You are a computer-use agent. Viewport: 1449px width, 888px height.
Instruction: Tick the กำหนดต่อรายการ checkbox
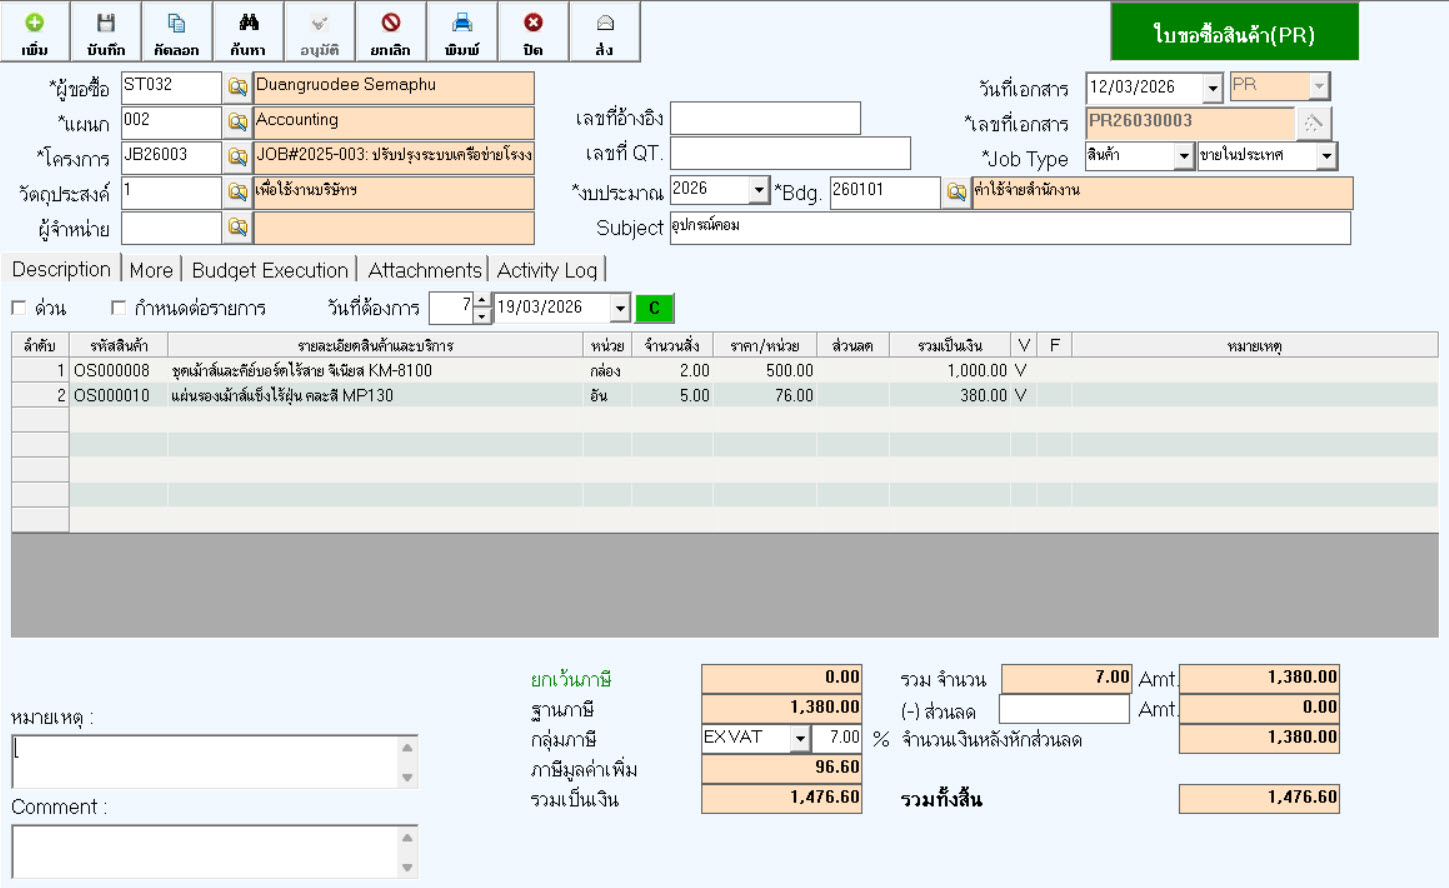119,308
